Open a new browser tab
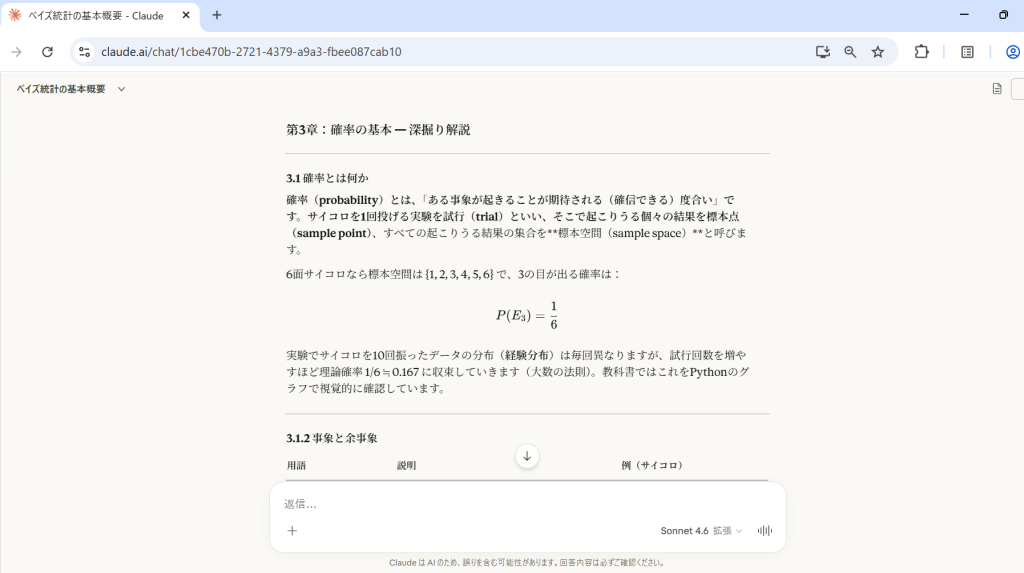This screenshot has height=573, width=1024. point(217,15)
